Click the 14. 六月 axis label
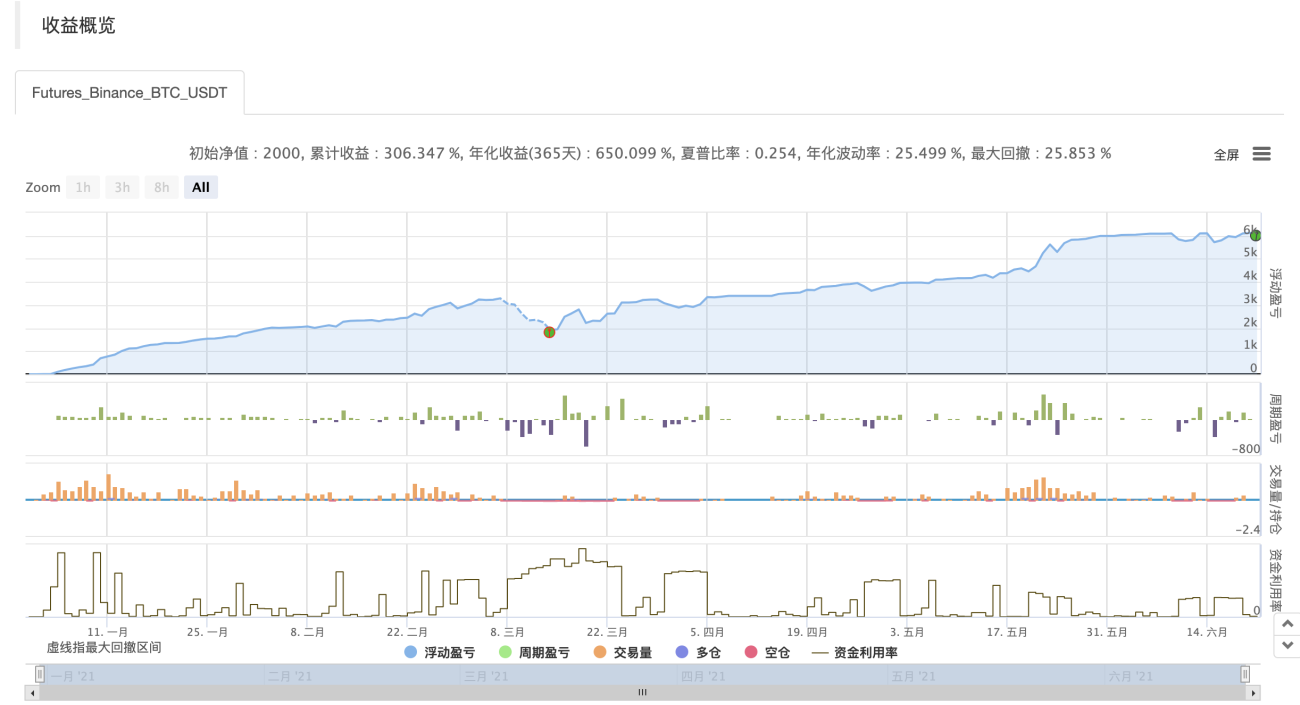Image resolution: width=1300 pixels, height=705 pixels. (1206, 632)
